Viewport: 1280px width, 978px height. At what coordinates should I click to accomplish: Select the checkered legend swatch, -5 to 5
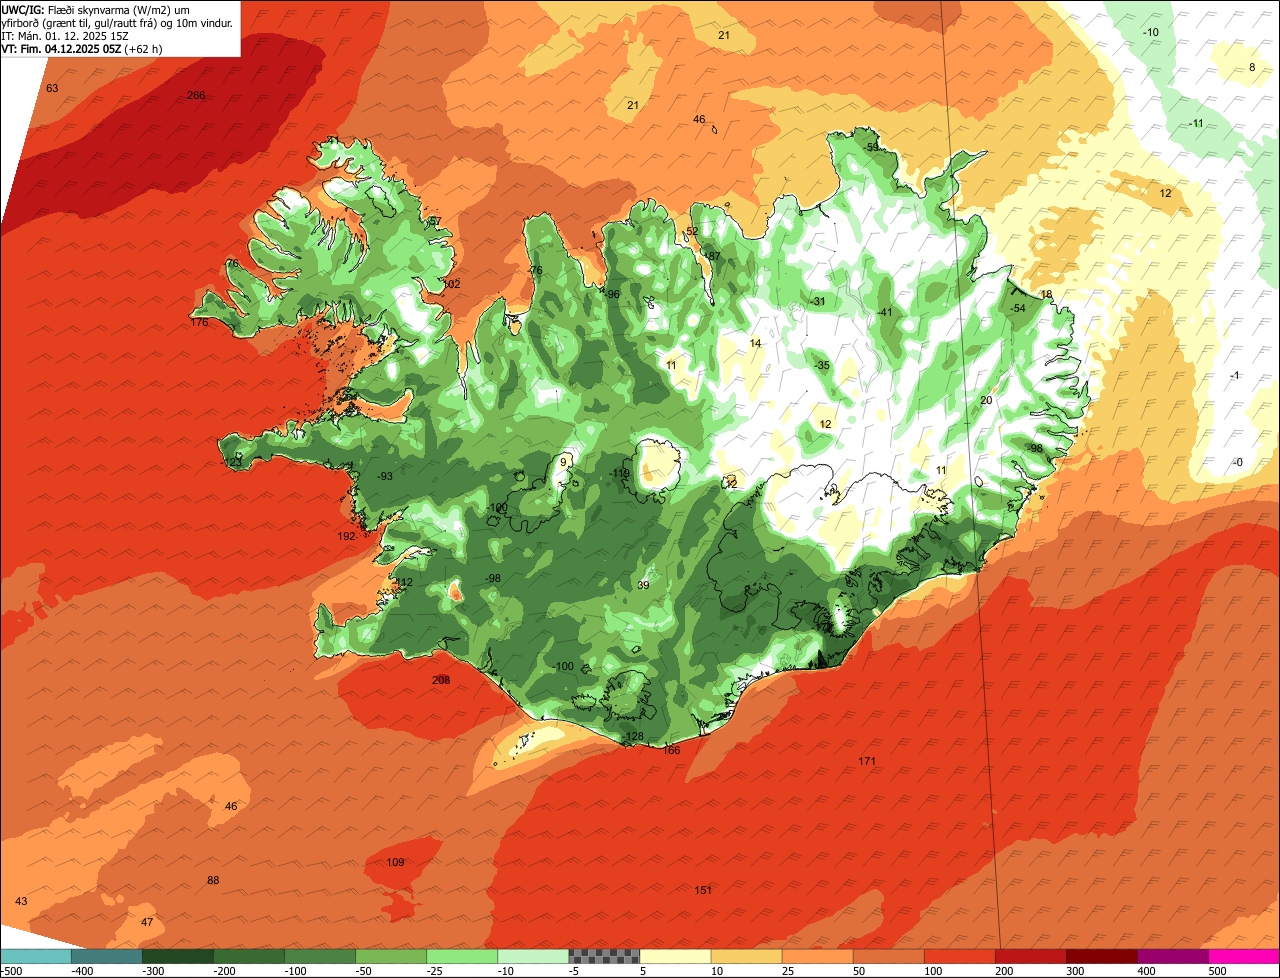point(603,956)
